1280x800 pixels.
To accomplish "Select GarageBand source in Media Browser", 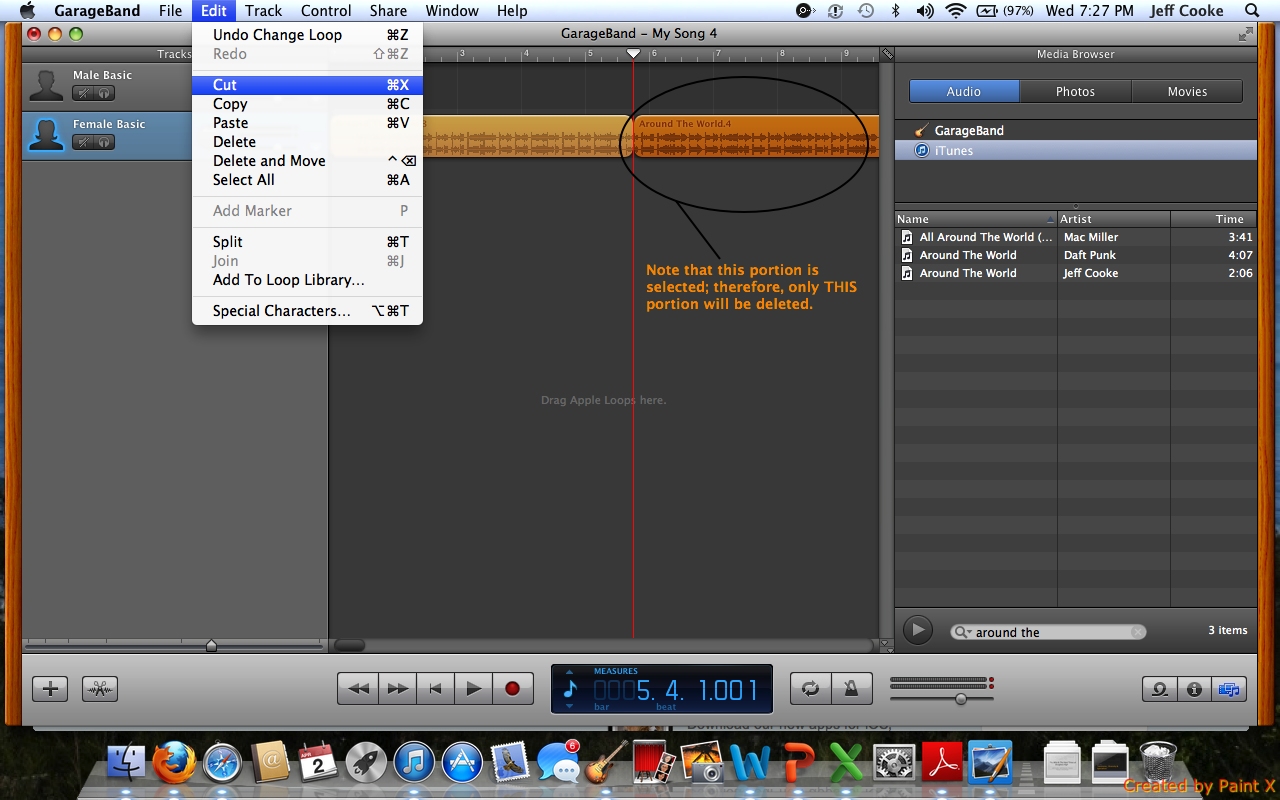I will pos(1076,131).
